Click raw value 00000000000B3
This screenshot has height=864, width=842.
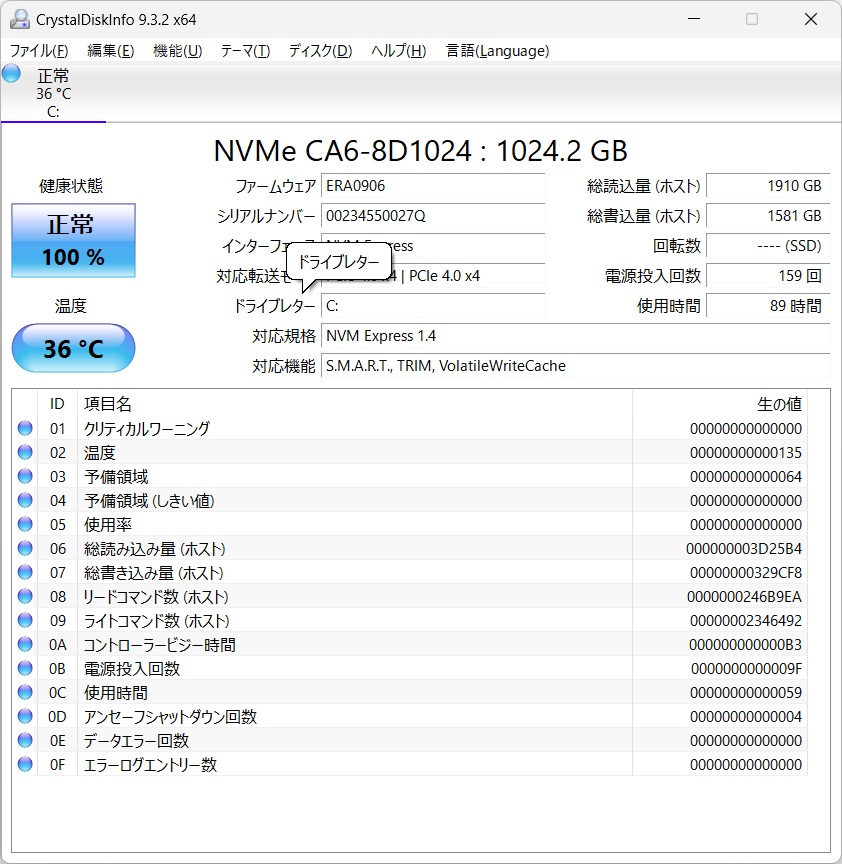[746, 644]
